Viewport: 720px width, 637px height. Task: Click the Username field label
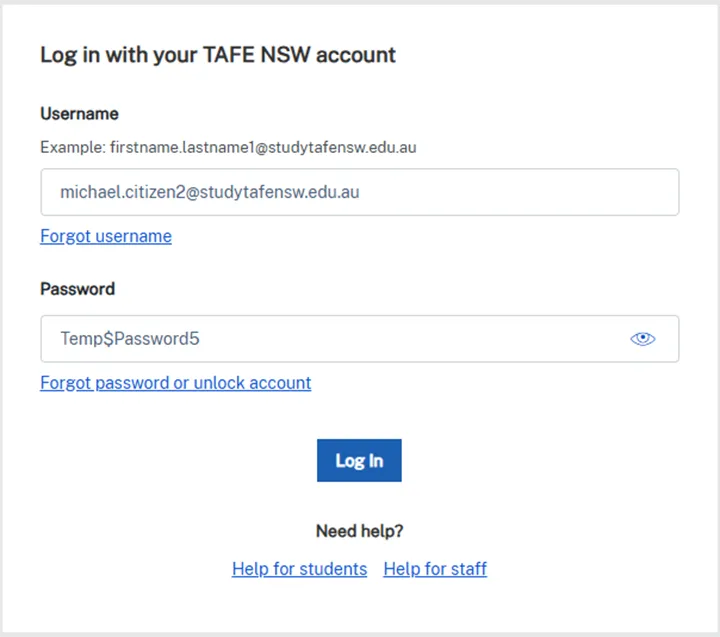(x=79, y=114)
